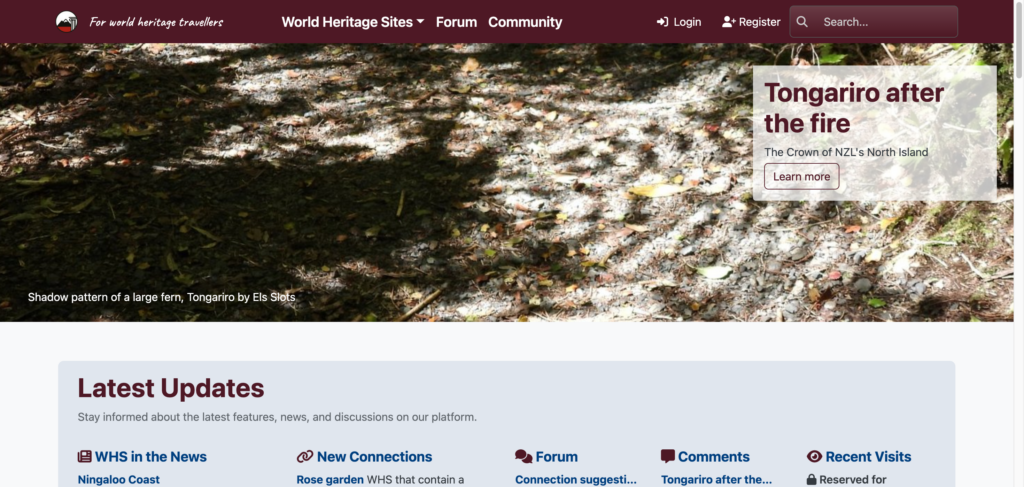Click into the Search input field

[x=885, y=22]
